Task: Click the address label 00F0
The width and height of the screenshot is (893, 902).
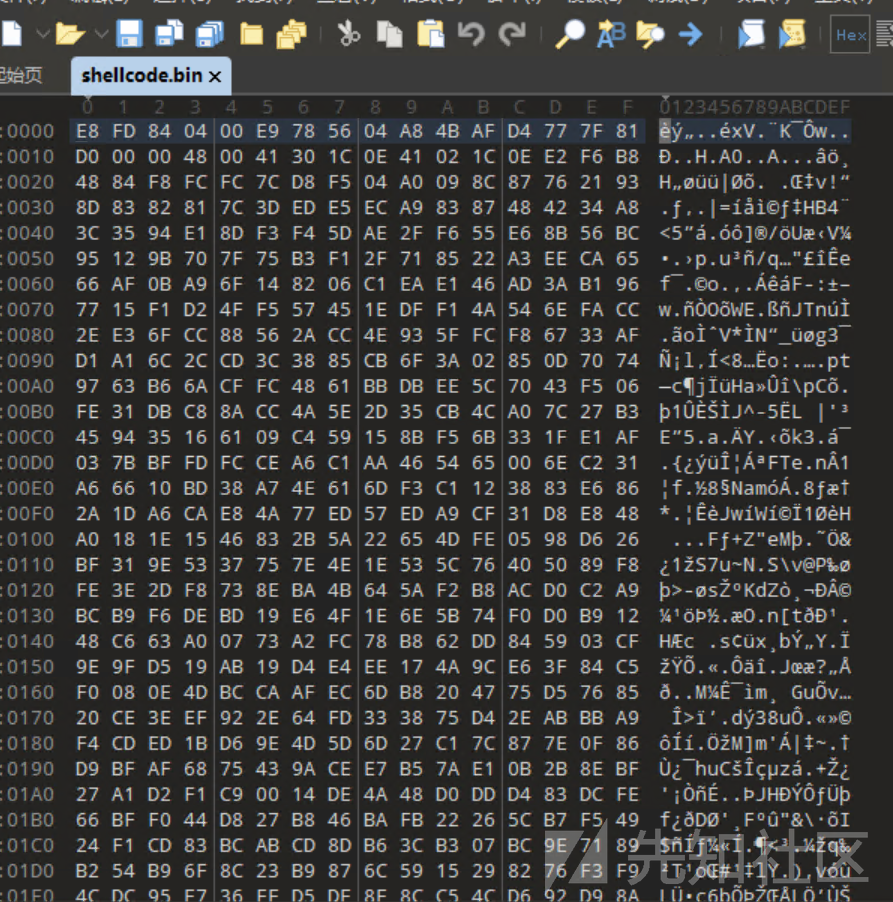Action: coord(28,514)
